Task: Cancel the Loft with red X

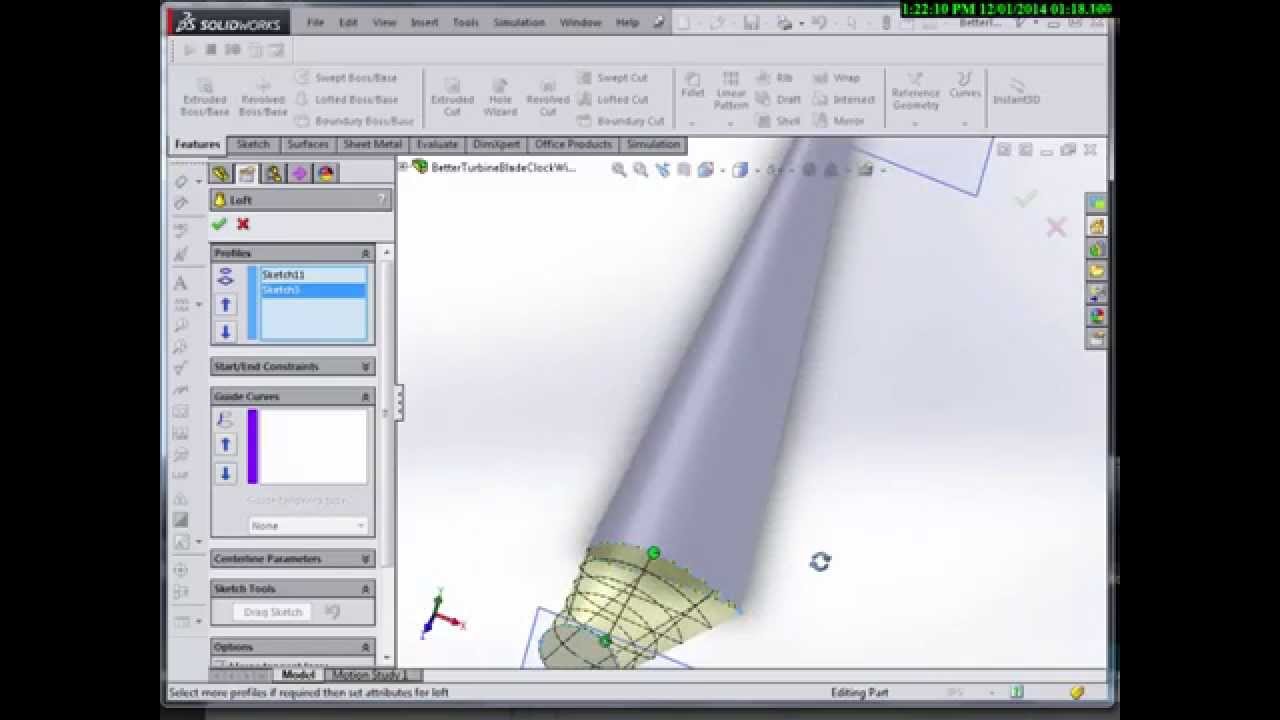Action: point(243,224)
